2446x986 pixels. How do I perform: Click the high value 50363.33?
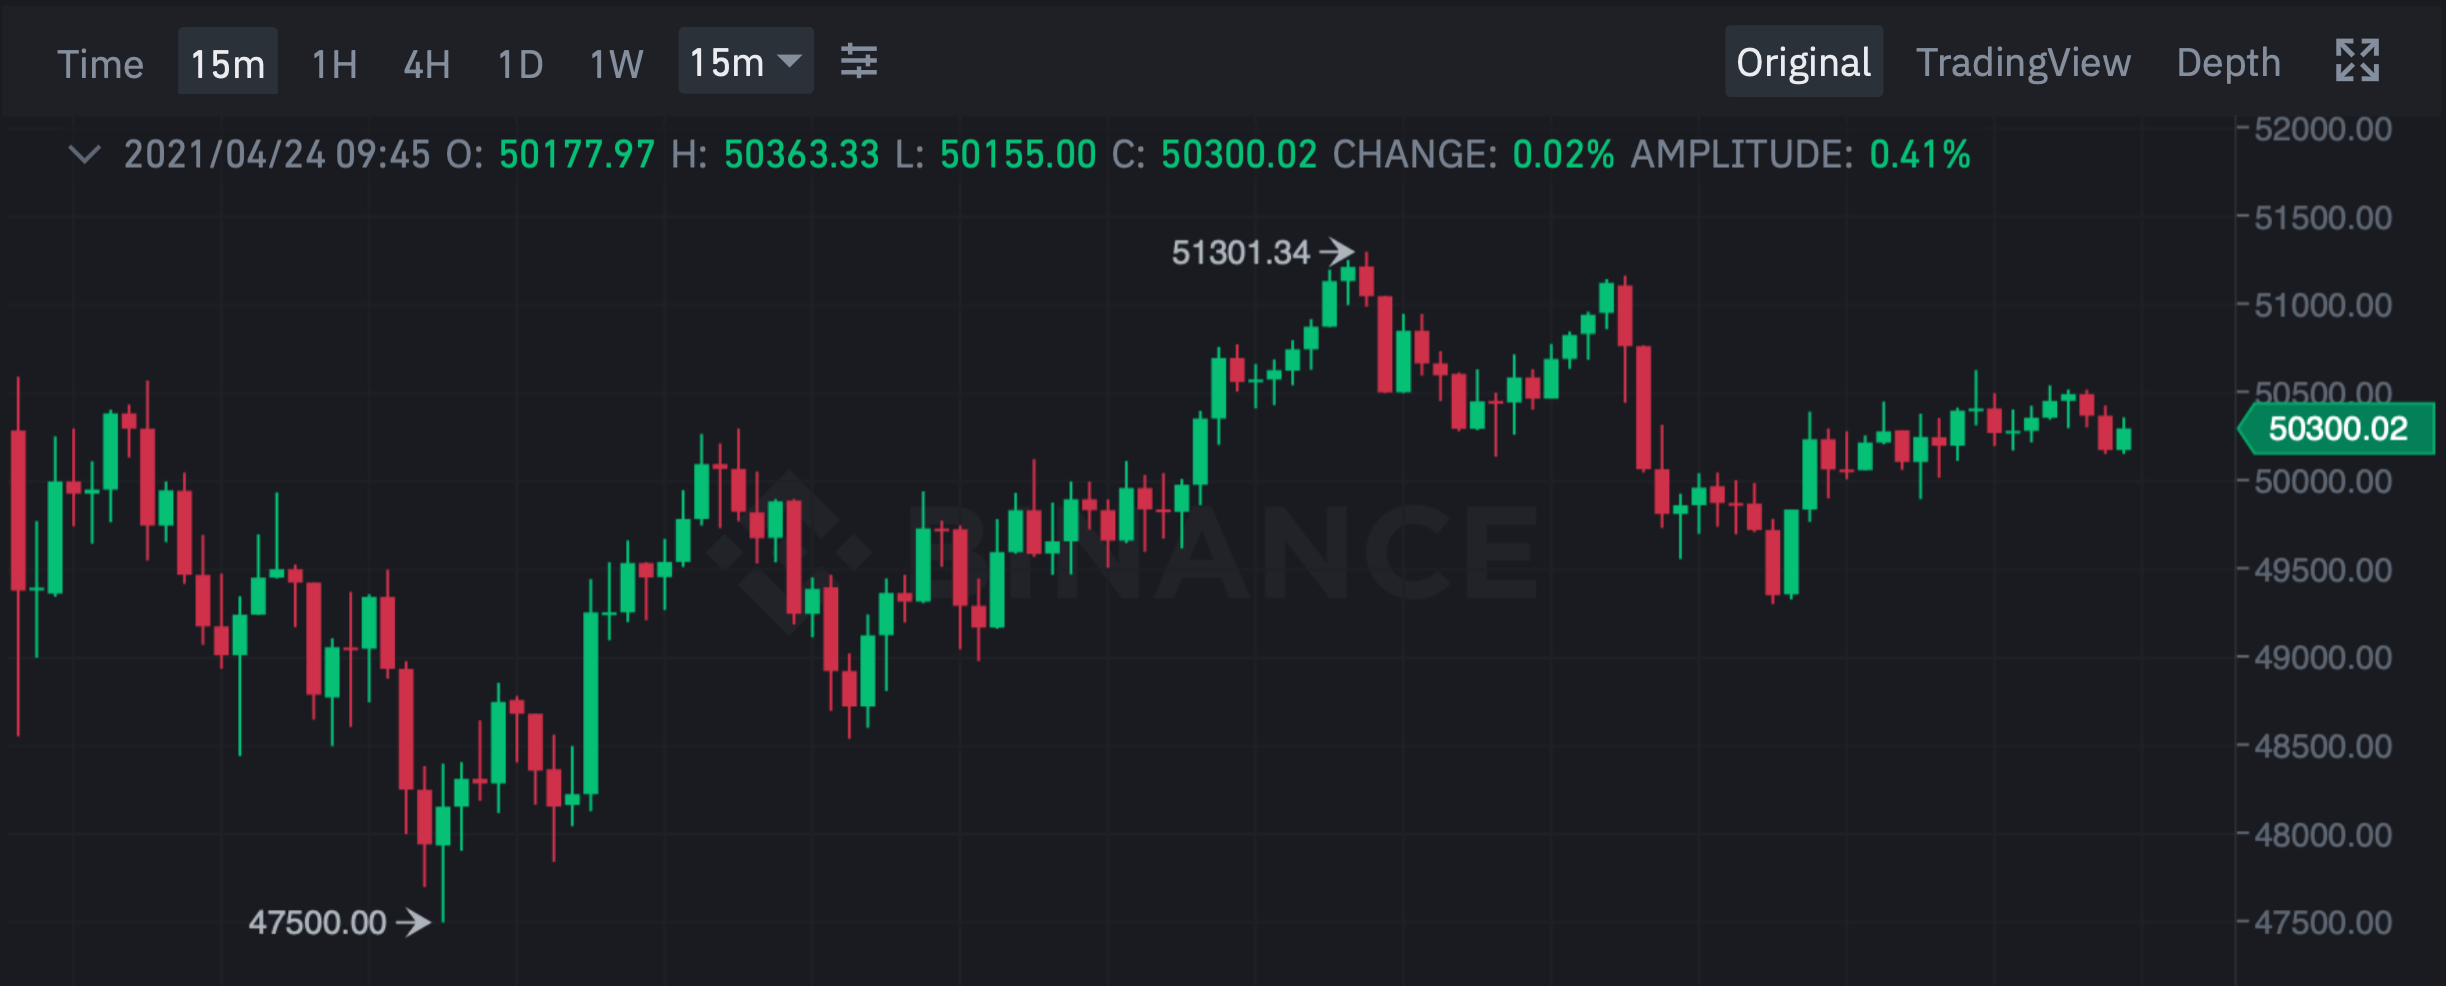point(802,155)
